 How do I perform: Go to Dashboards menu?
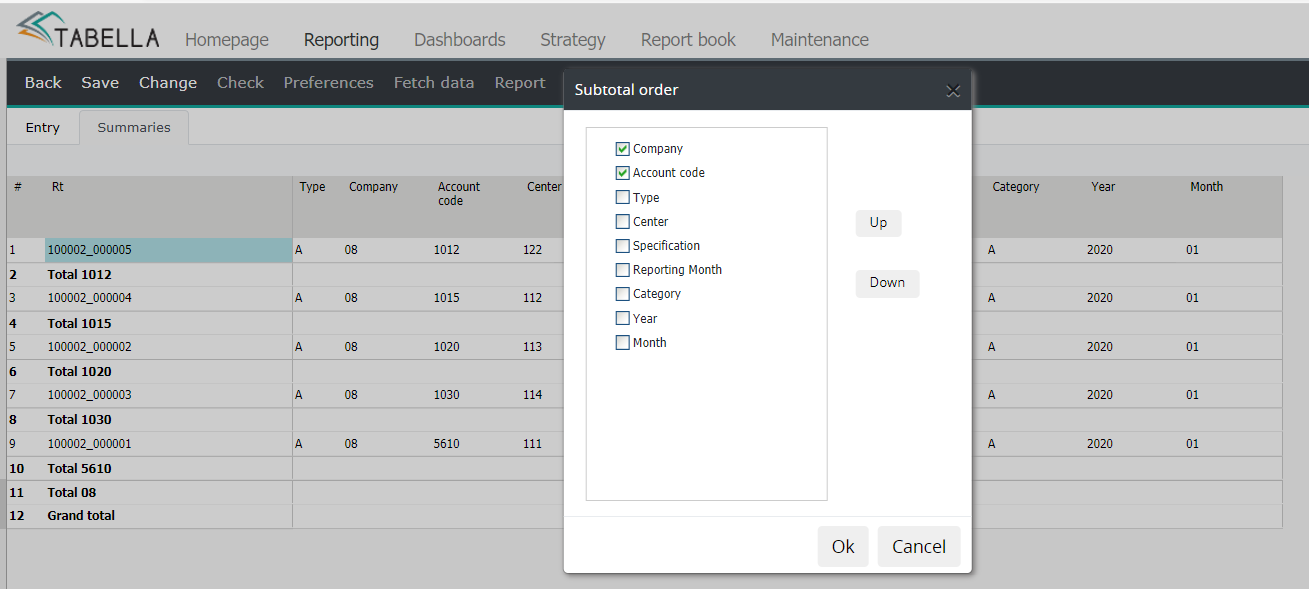(460, 40)
